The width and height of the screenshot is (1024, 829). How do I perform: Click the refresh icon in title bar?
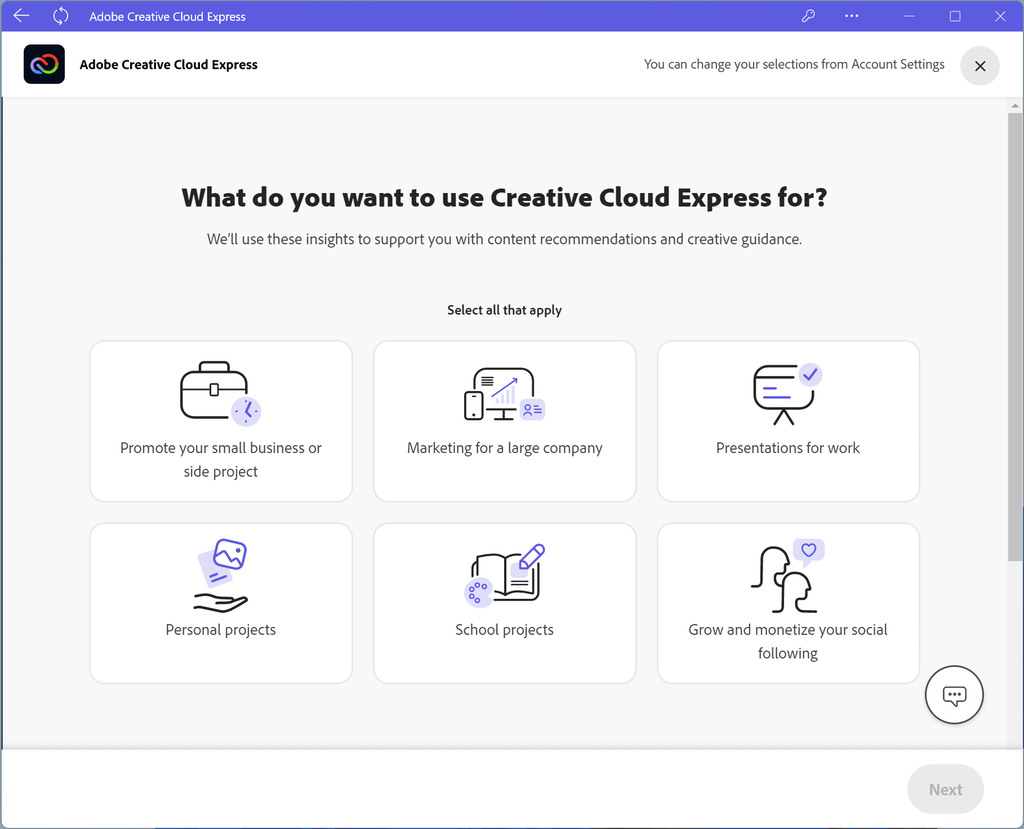[x=61, y=16]
